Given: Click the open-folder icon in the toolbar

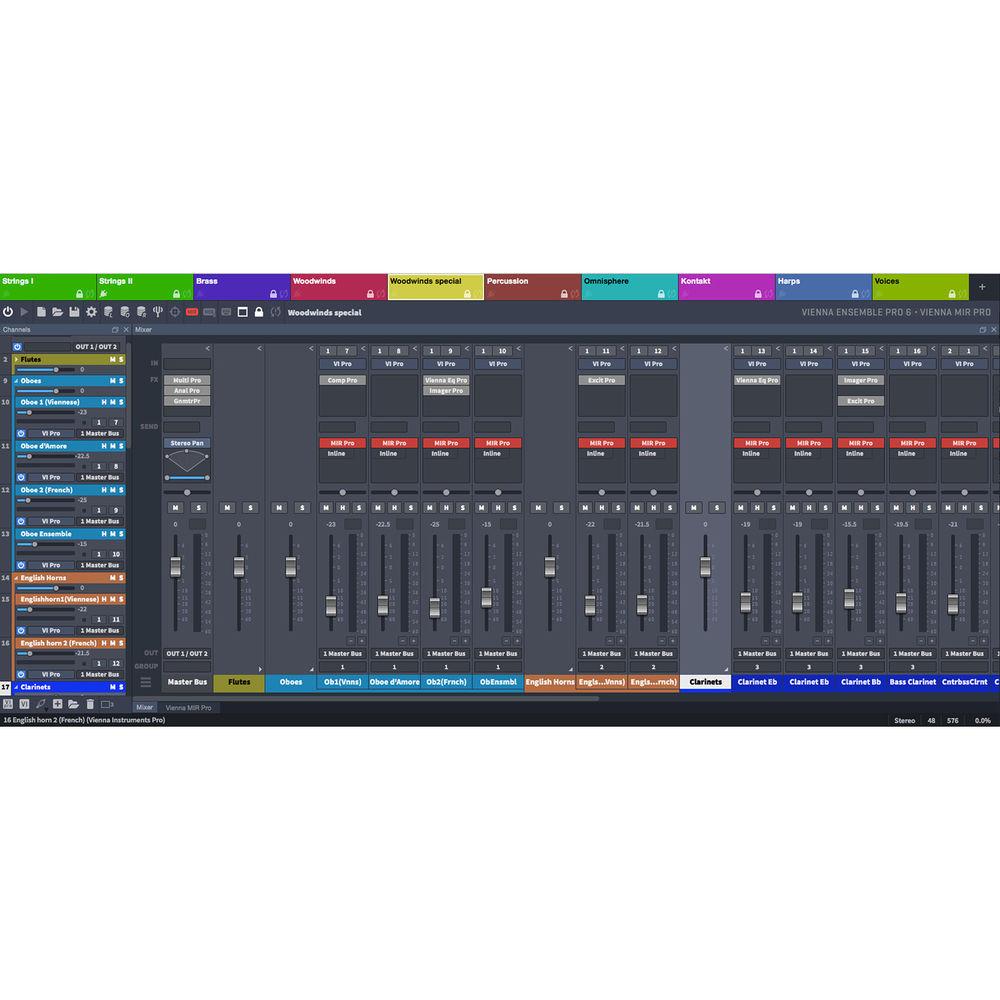Looking at the screenshot, I should (58, 312).
